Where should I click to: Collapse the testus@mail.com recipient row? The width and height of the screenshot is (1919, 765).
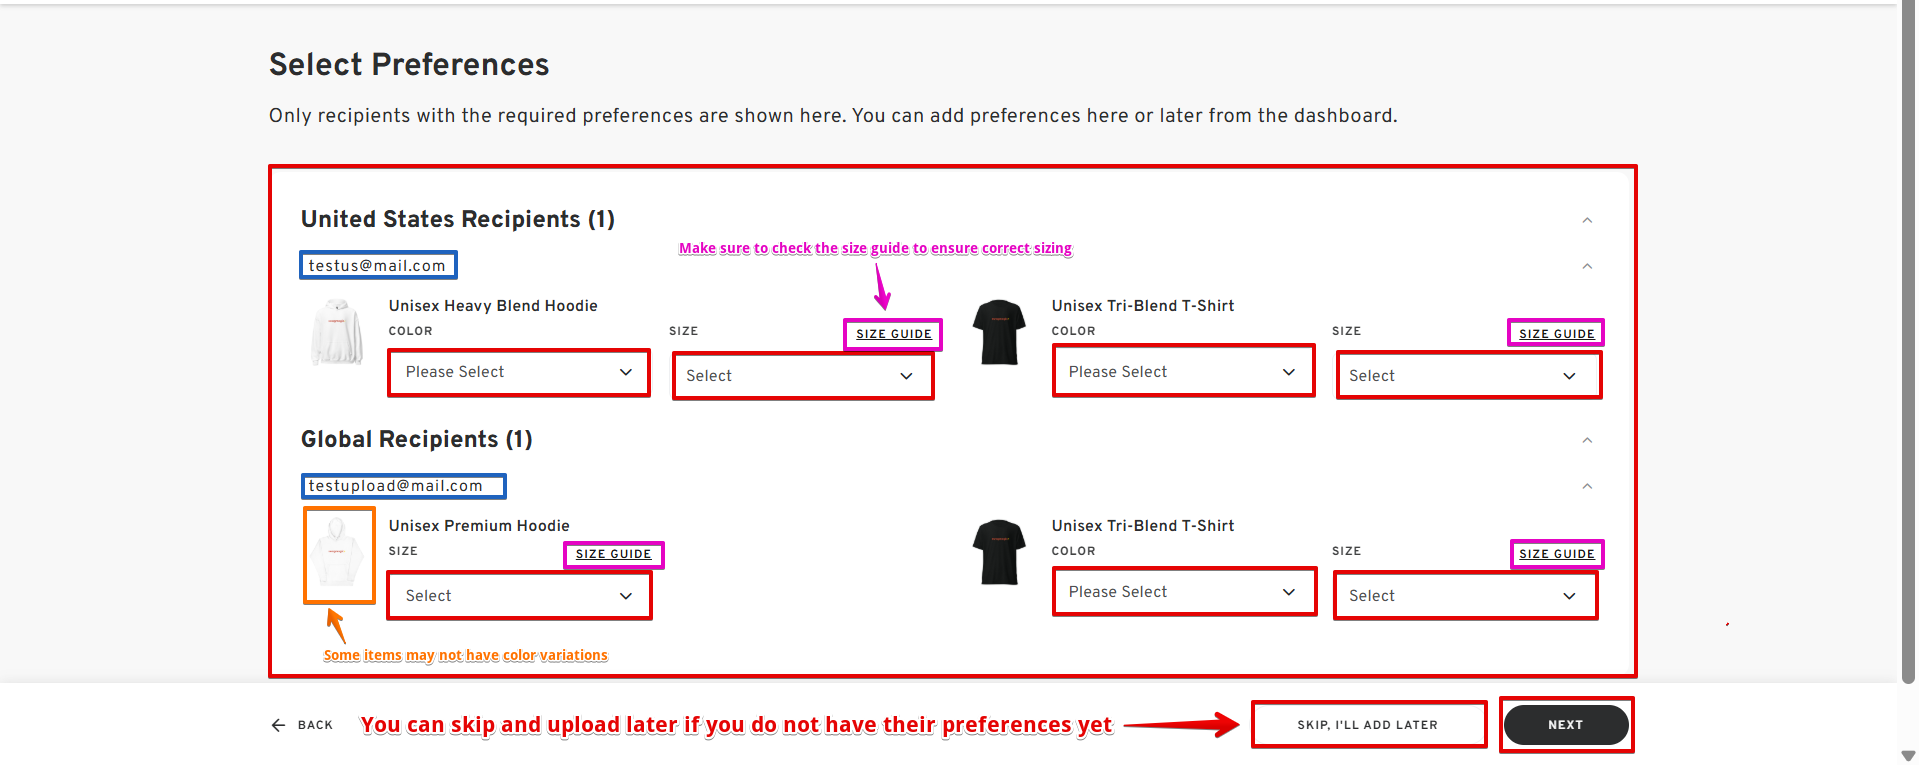tap(1587, 266)
